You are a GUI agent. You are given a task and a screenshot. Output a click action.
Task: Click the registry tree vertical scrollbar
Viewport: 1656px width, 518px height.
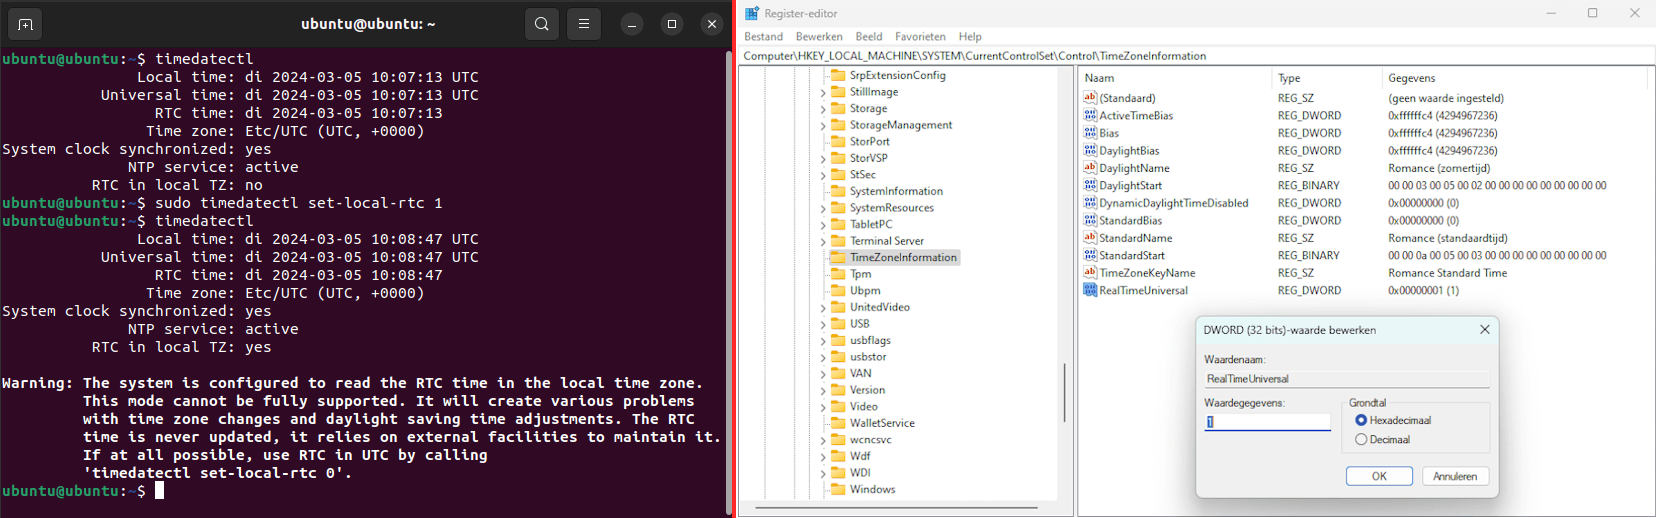click(1064, 392)
